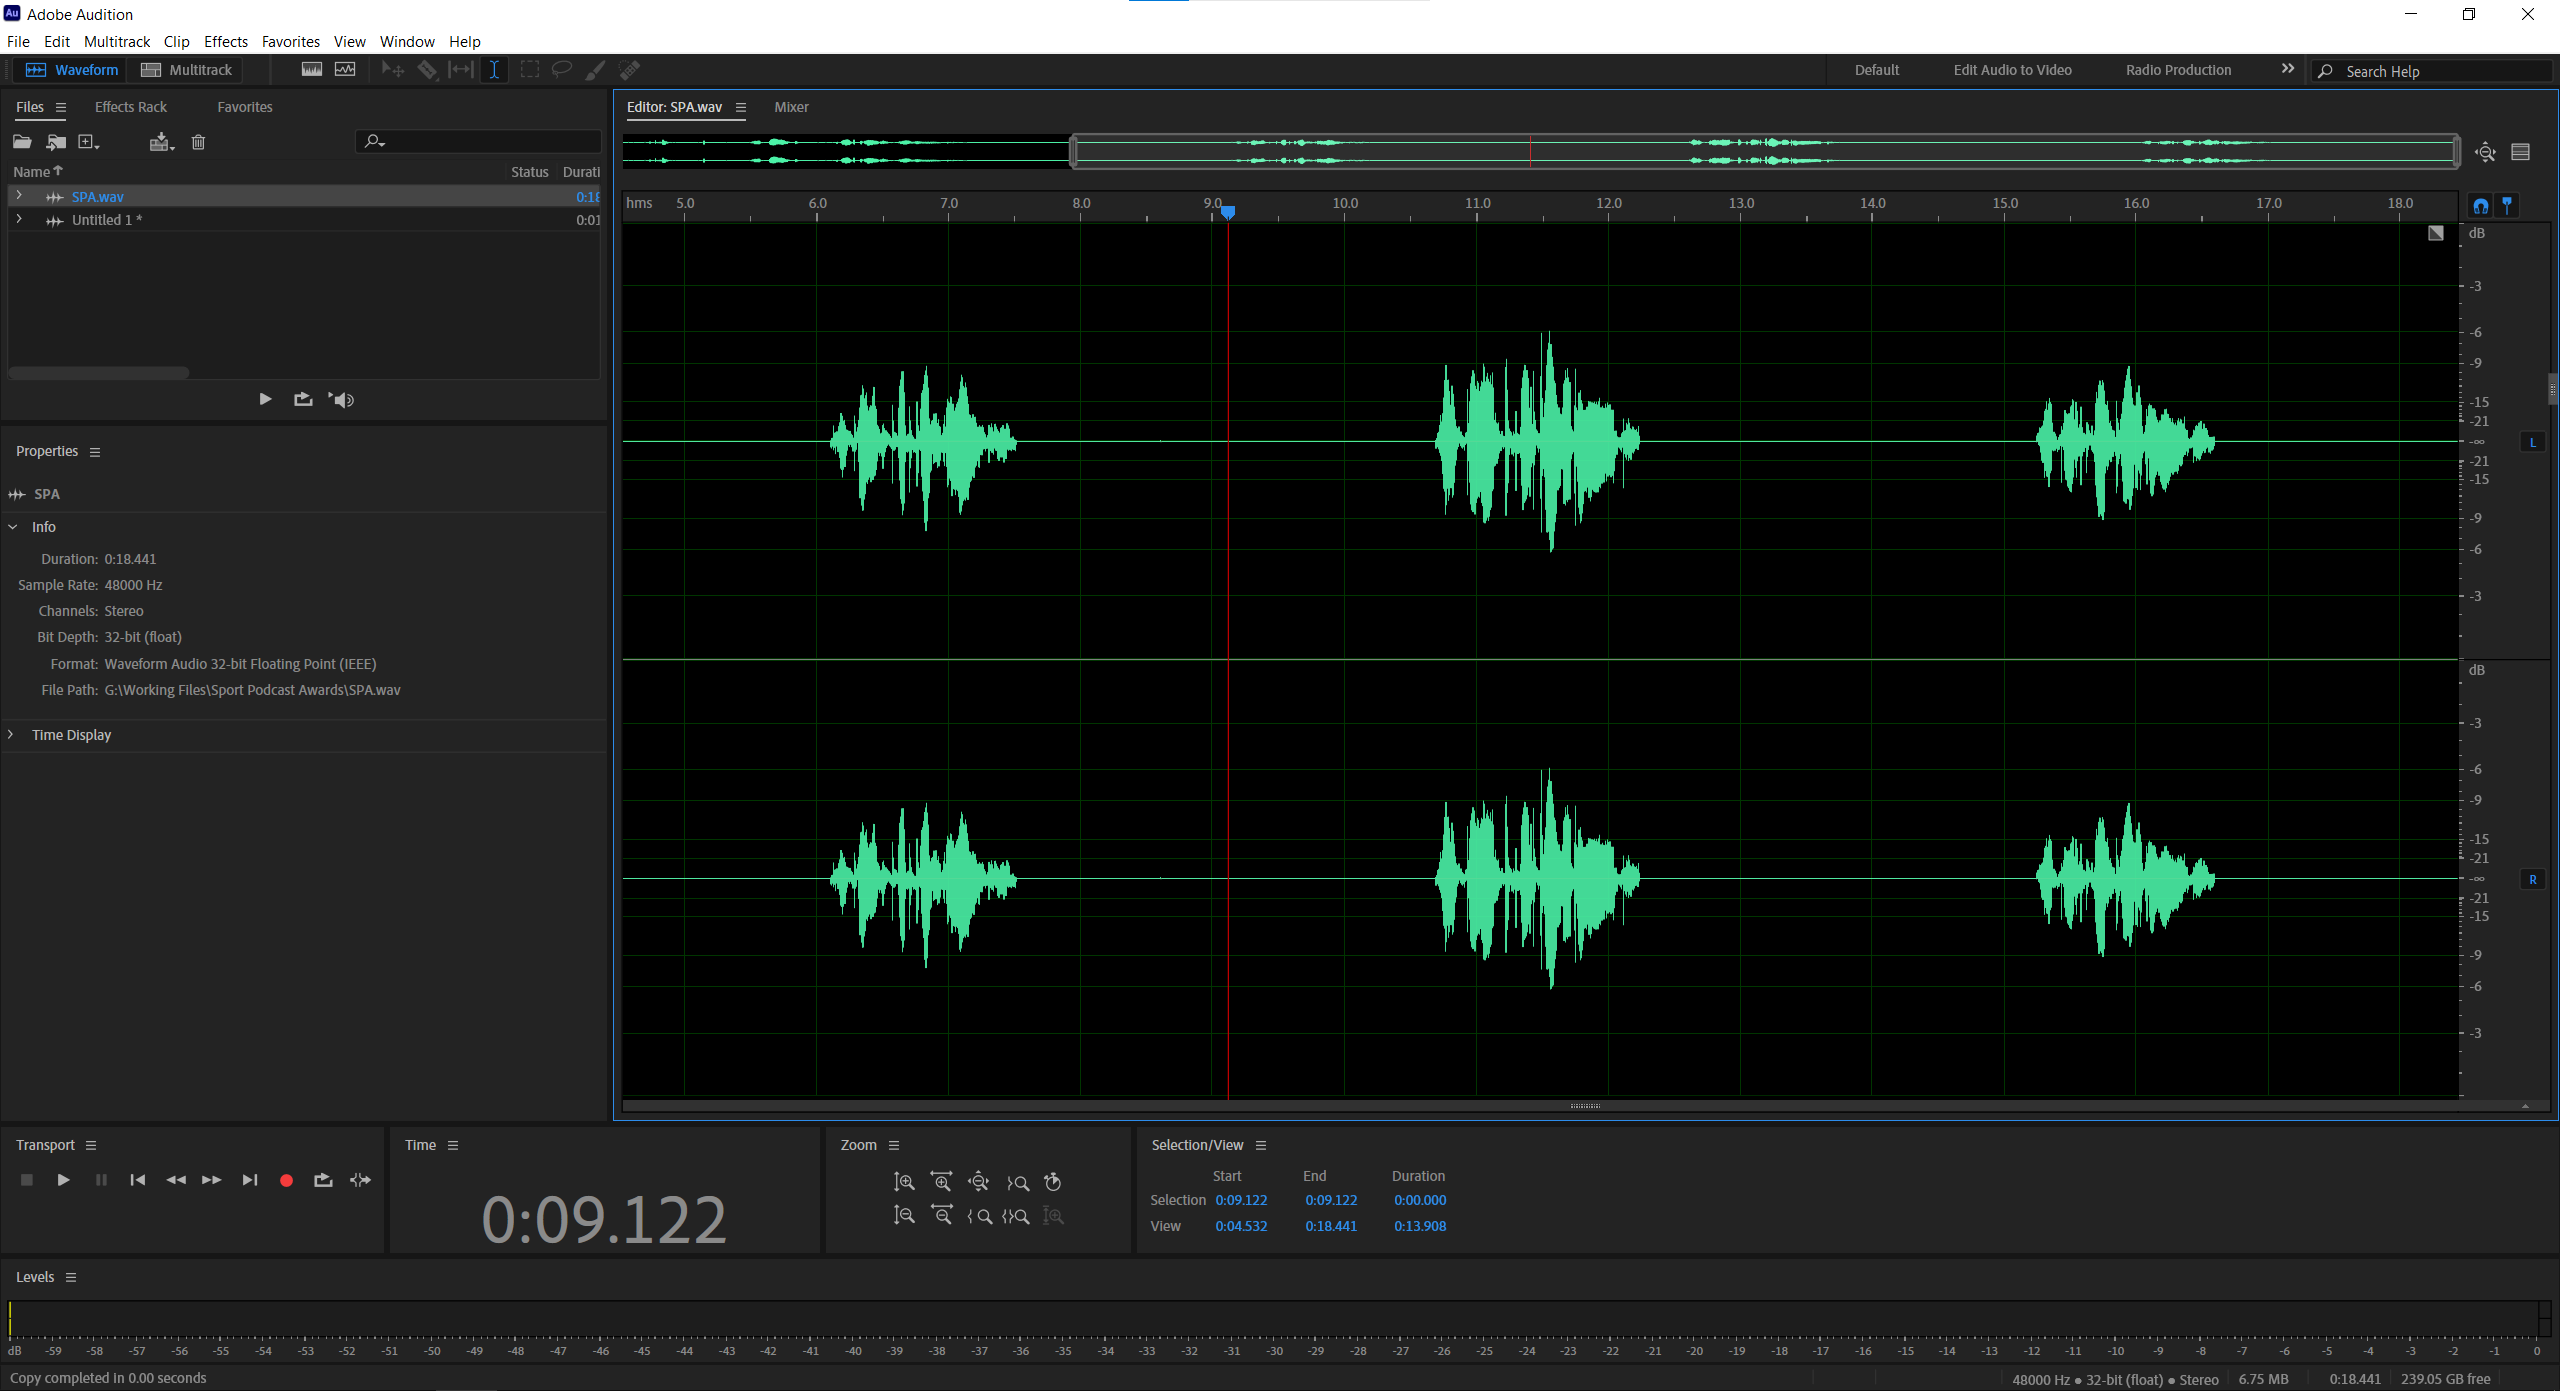Switch to Waveform view
The width and height of the screenshot is (2560, 1391).
coord(73,70)
